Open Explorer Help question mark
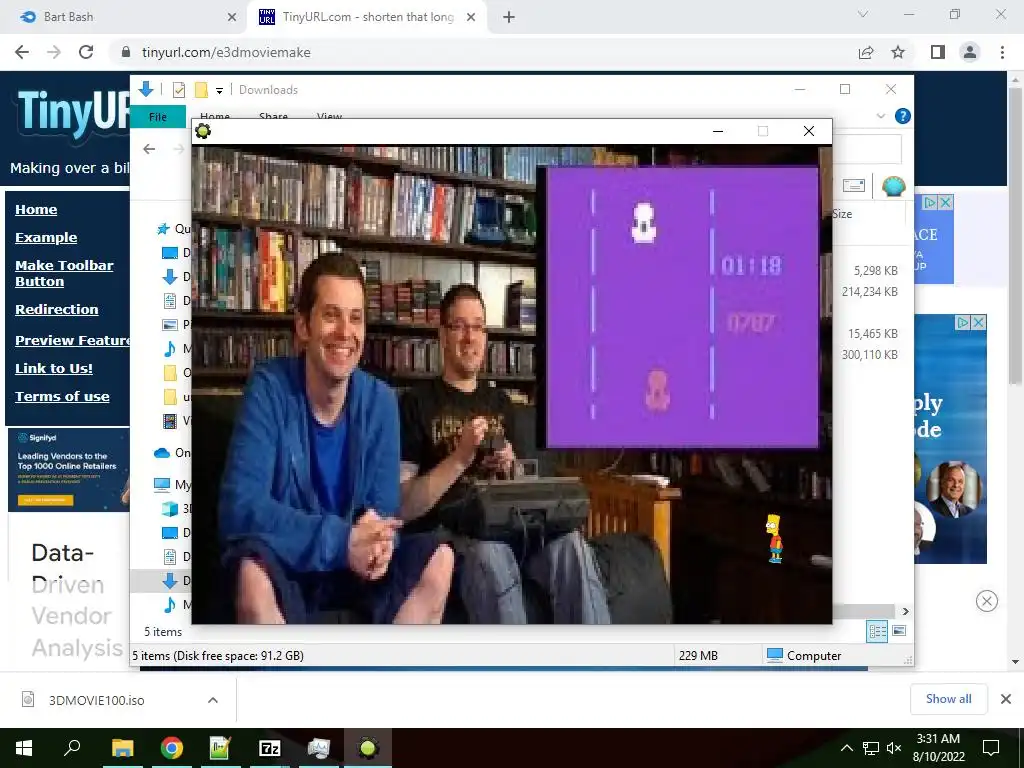The height and width of the screenshot is (768, 1024). click(903, 116)
